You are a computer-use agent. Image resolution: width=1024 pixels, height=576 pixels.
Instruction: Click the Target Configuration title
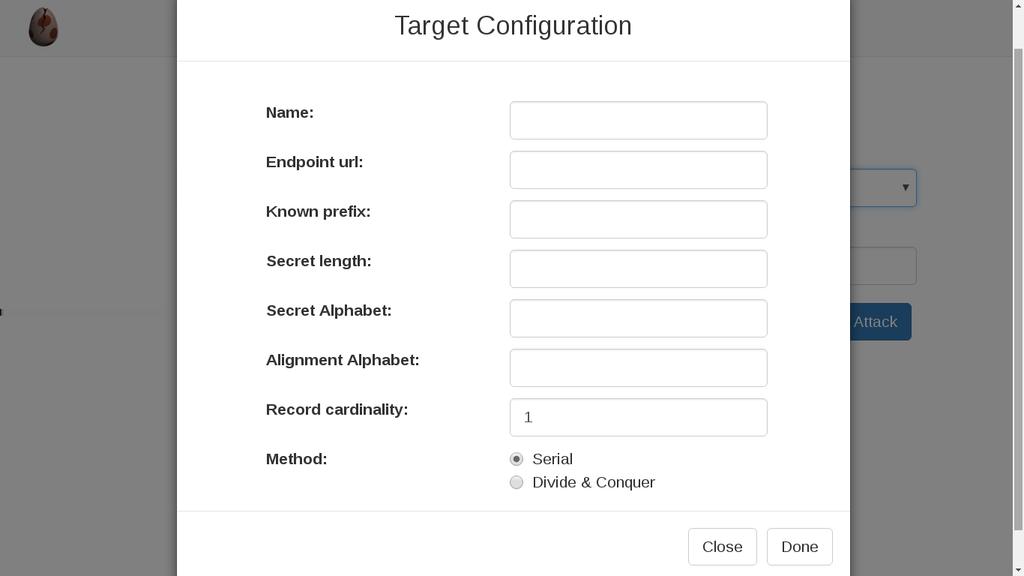pos(513,26)
